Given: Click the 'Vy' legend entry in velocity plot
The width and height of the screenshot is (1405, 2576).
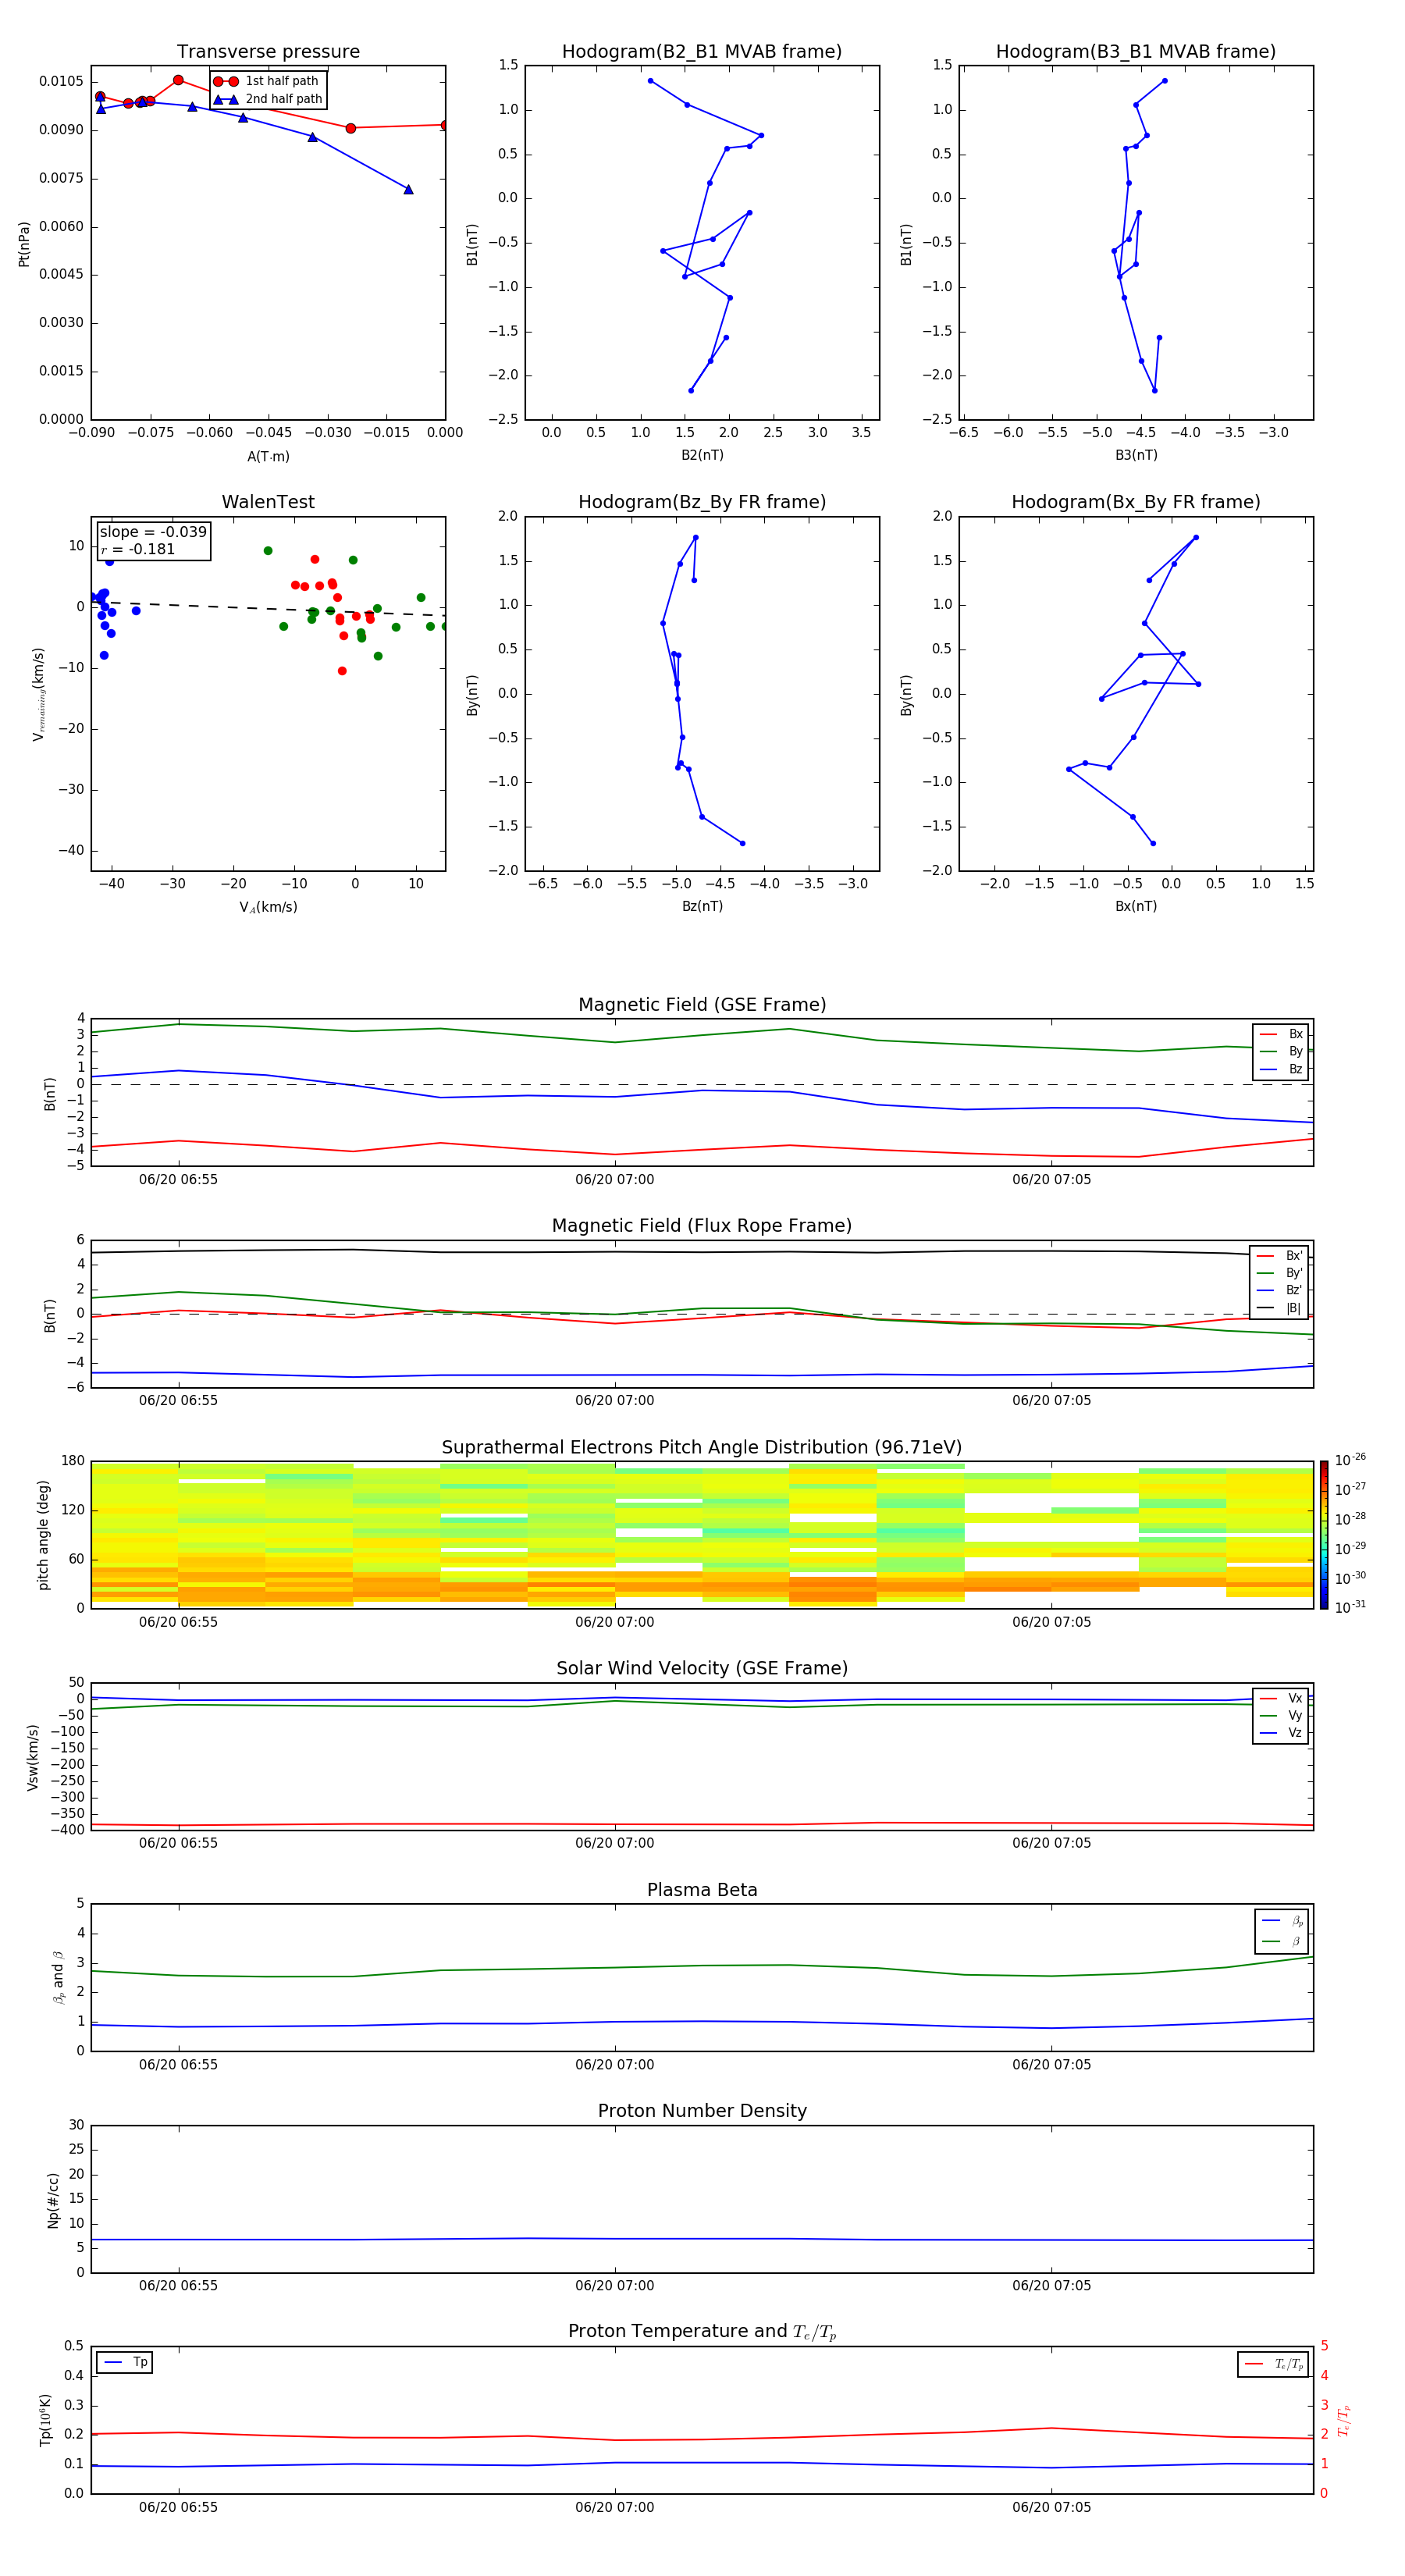Looking at the screenshot, I should pos(1281,1716).
